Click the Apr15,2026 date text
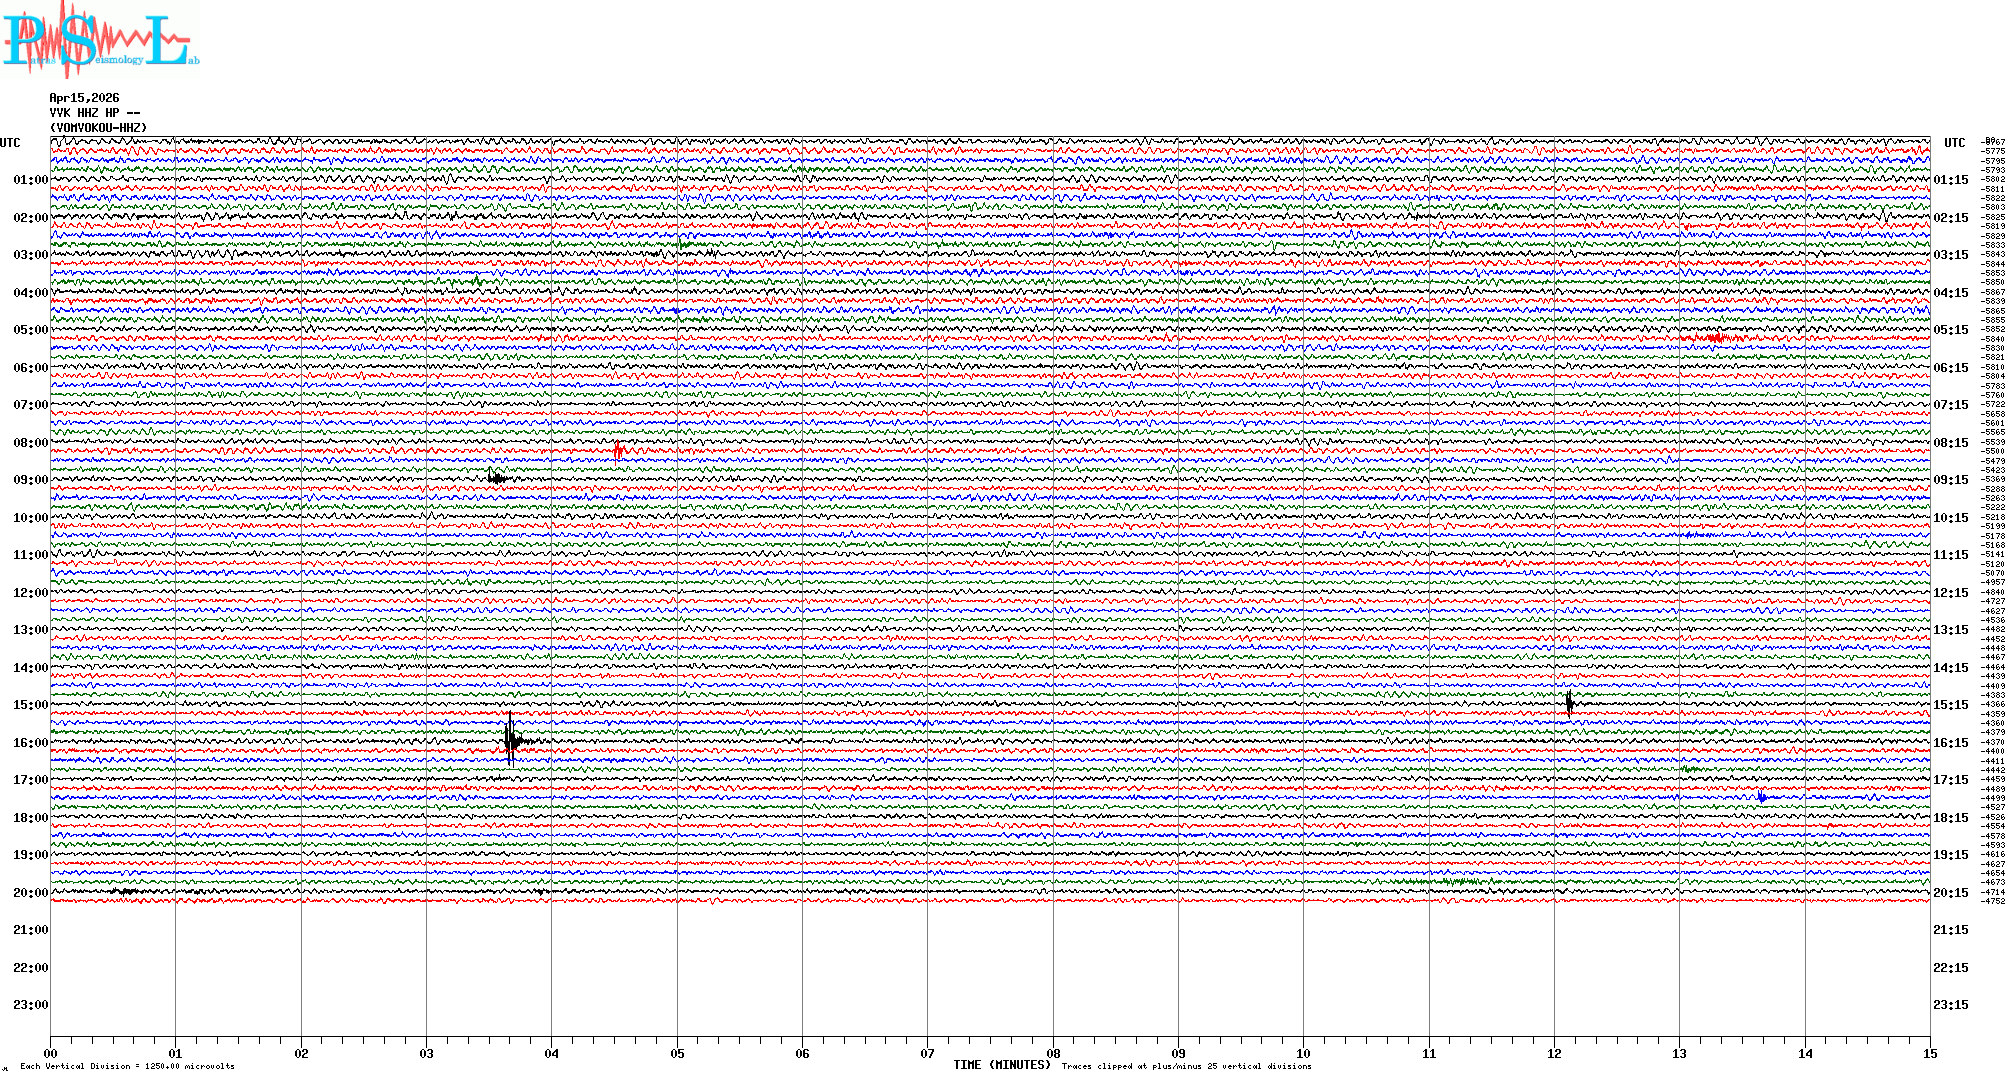 [84, 98]
